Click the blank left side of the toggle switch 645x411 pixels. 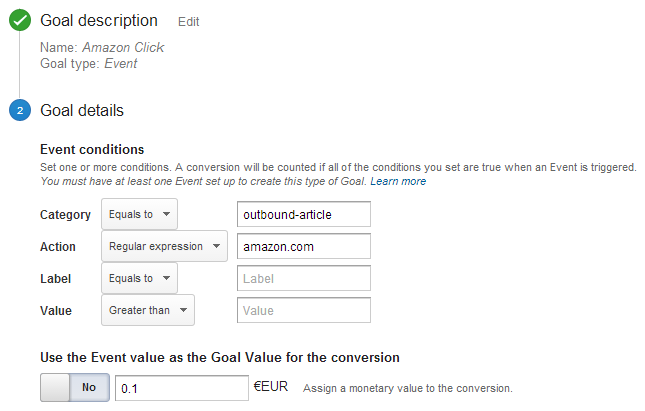tap(55, 387)
